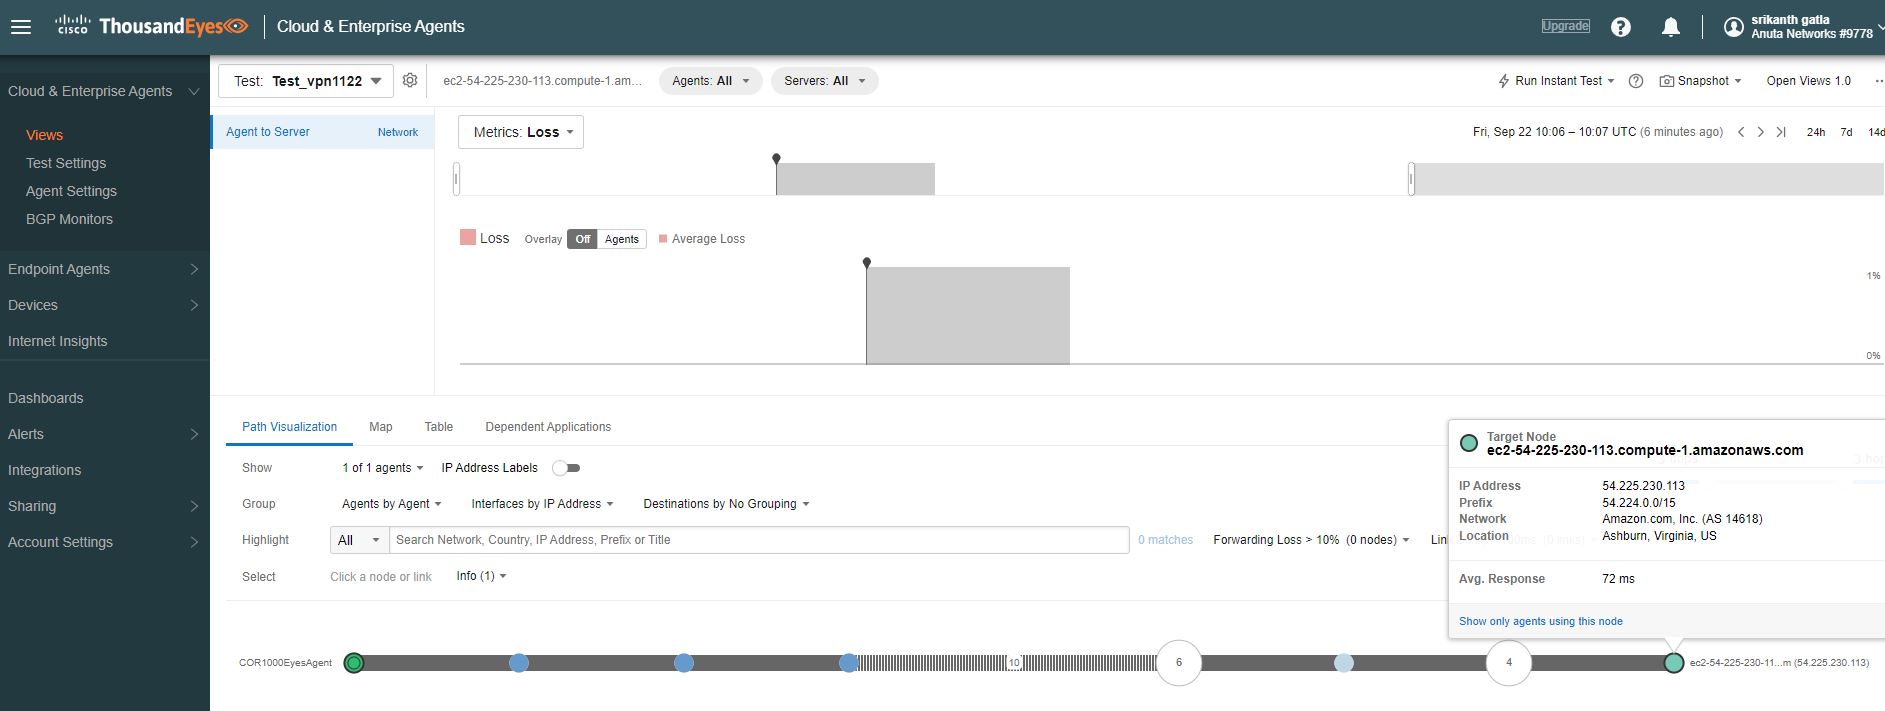The image size is (1885, 711).
Task: Select the second blue hop node
Action: click(x=684, y=663)
